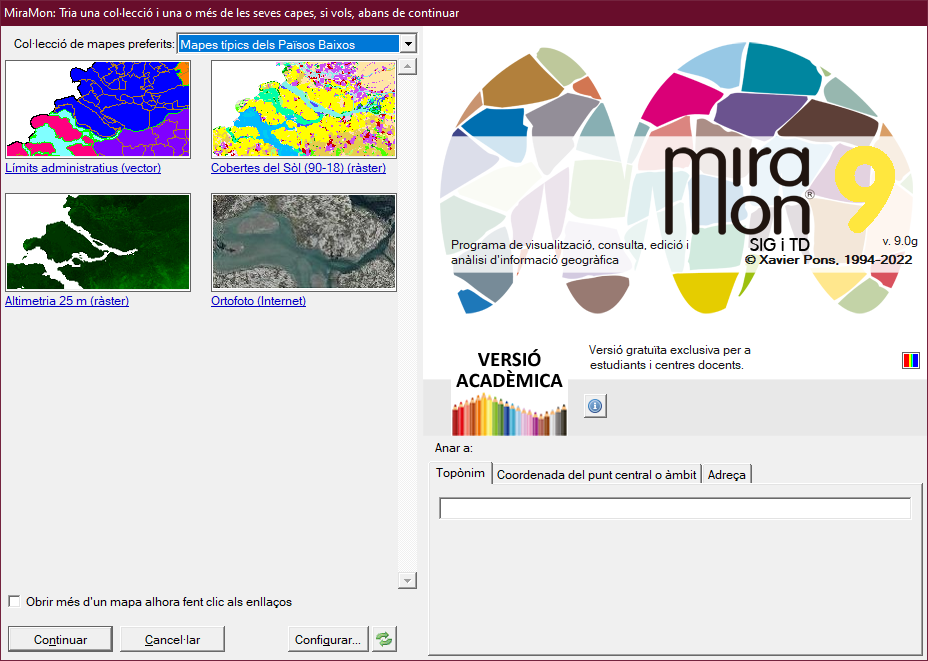Click the 'Anar a:' label
The height and width of the screenshot is (661, 928).
(x=454, y=448)
